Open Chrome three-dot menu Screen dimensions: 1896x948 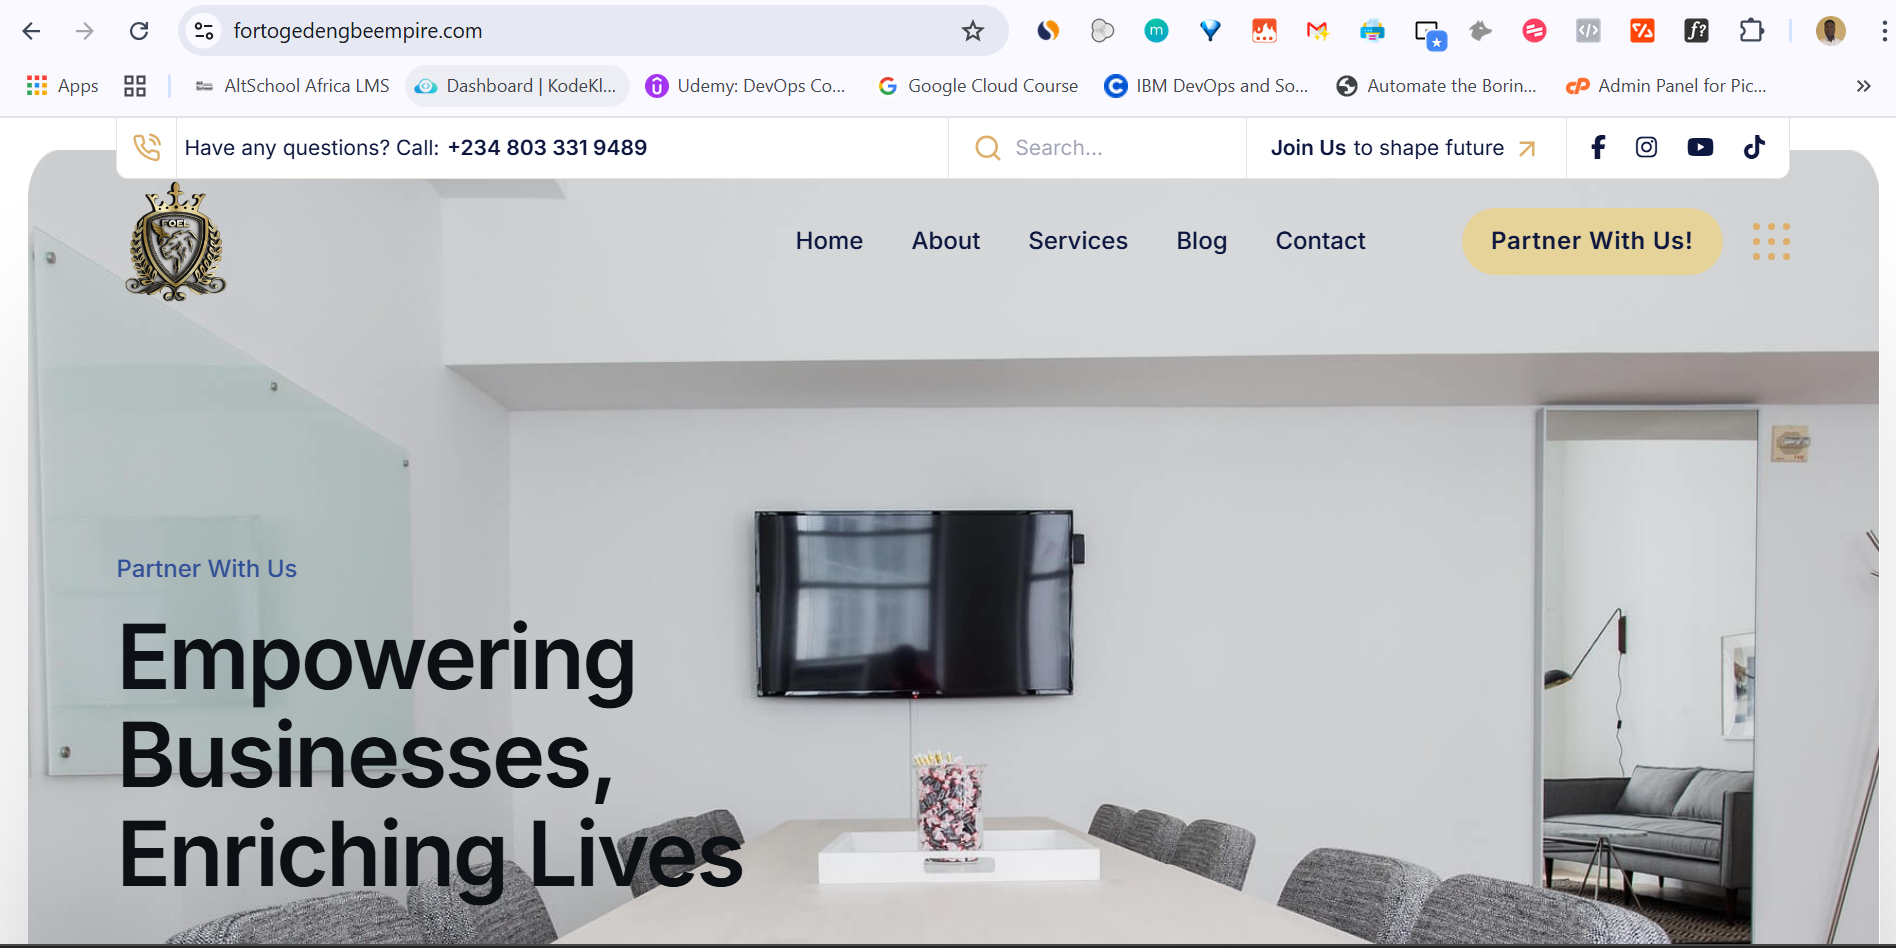[x=1884, y=31]
